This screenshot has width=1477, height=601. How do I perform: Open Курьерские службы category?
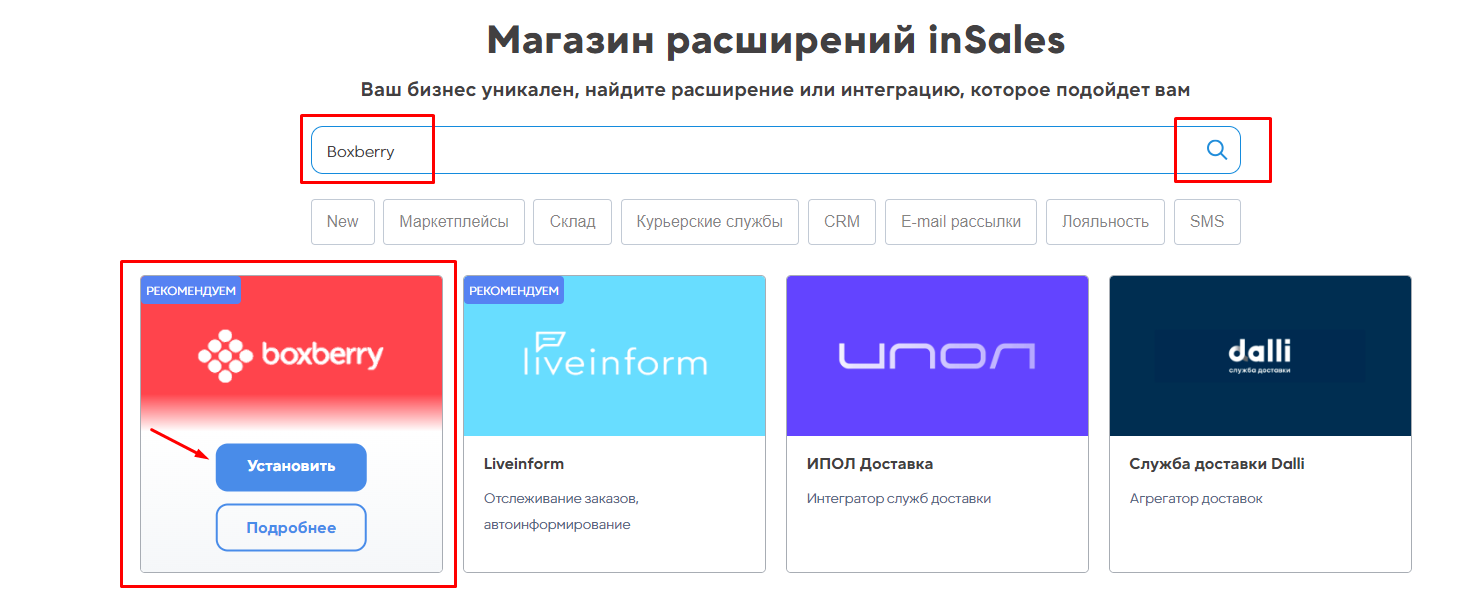710,222
